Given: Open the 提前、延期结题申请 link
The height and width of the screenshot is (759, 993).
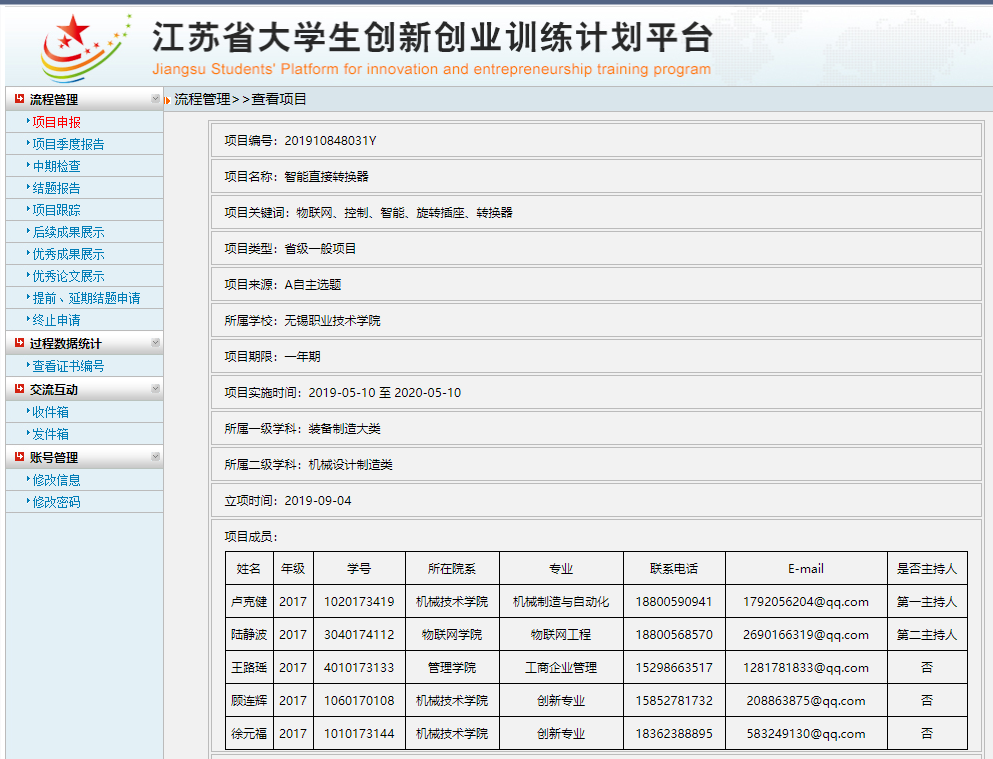Looking at the screenshot, I should (86, 298).
